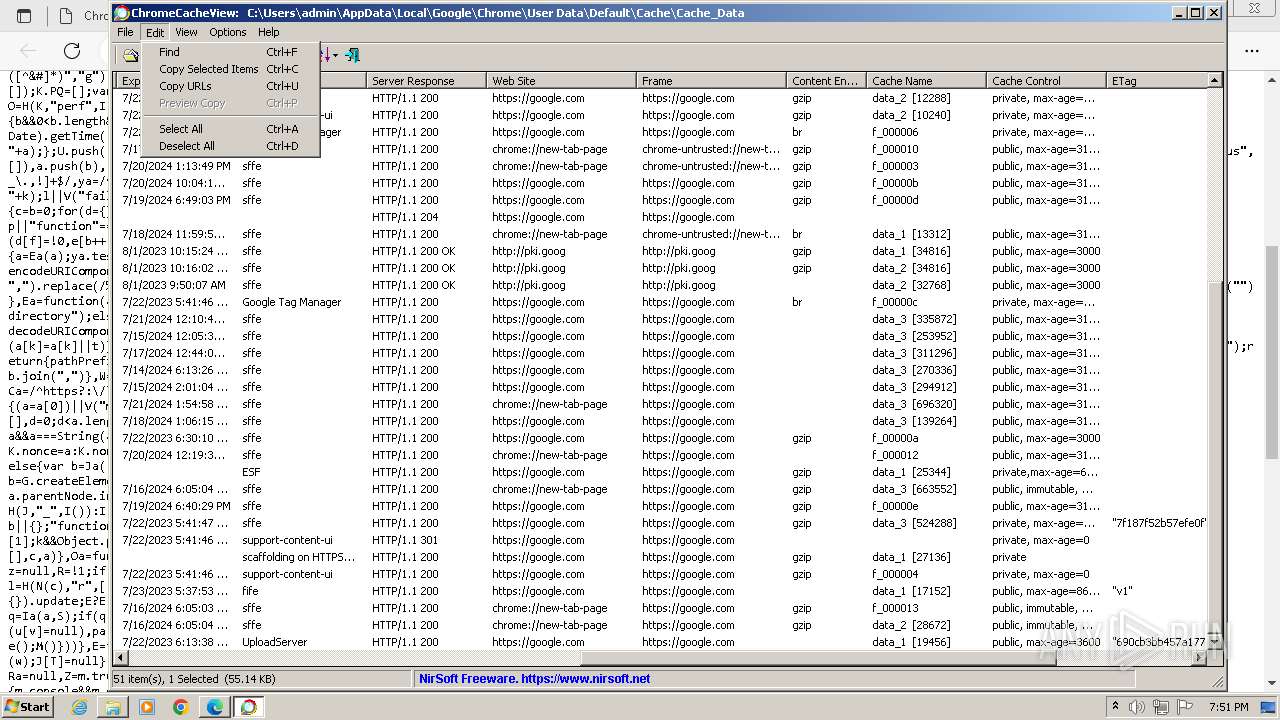The width and height of the screenshot is (1280, 720).
Task: Select row with cache name data_3 [524288]
Action: [x=662, y=523]
